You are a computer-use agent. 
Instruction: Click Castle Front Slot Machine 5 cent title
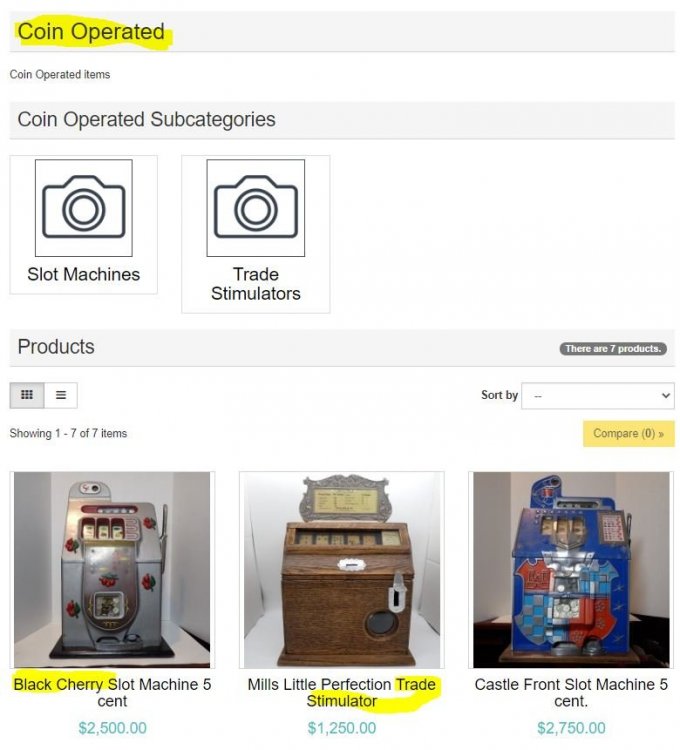[x=571, y=693]
